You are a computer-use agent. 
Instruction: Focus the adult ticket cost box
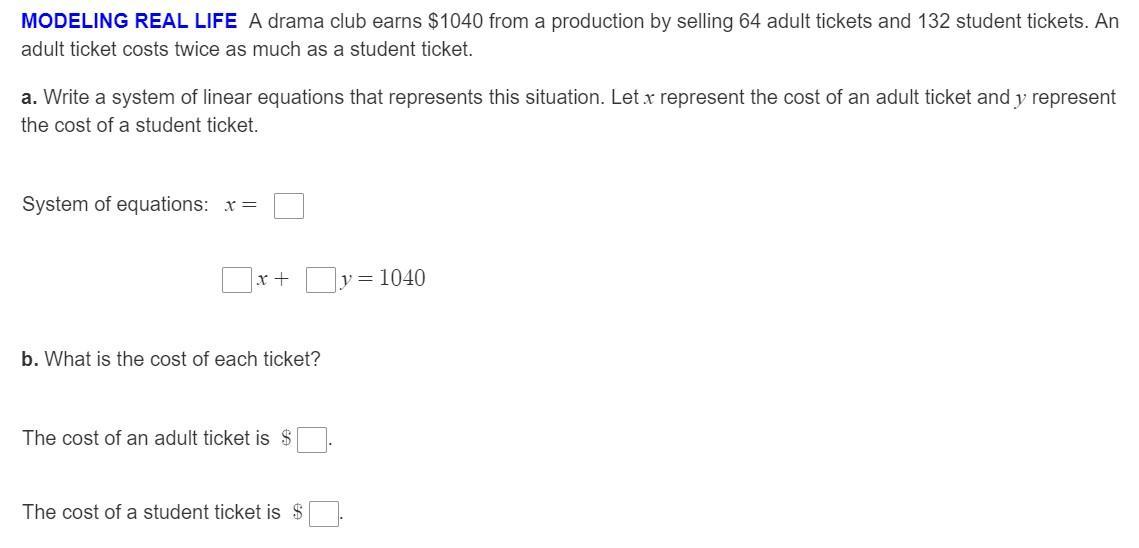[312, 440]
